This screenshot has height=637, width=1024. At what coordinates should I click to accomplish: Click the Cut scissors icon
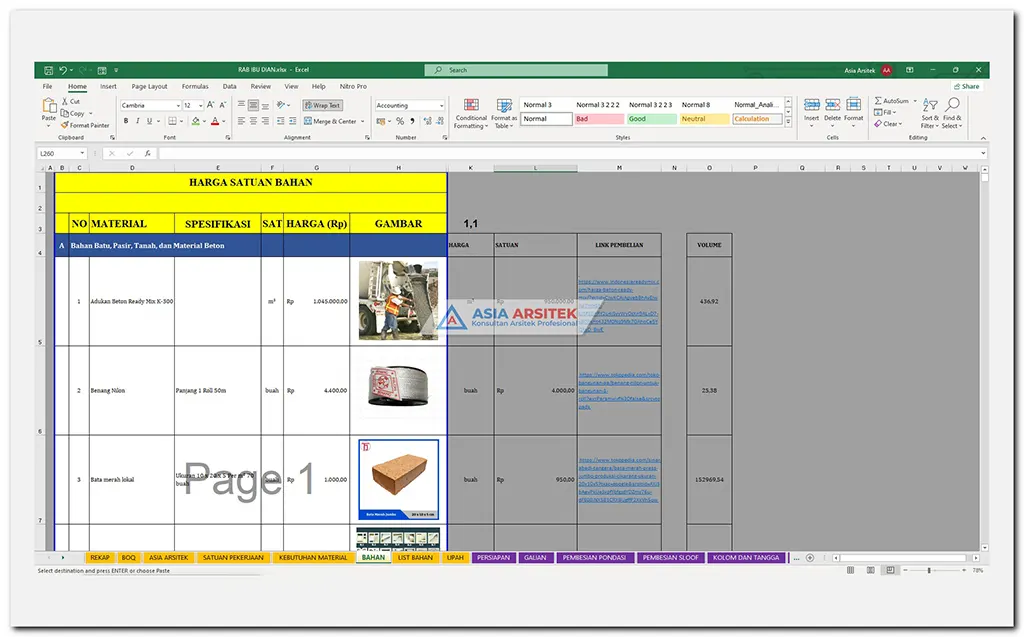[65, 101]
